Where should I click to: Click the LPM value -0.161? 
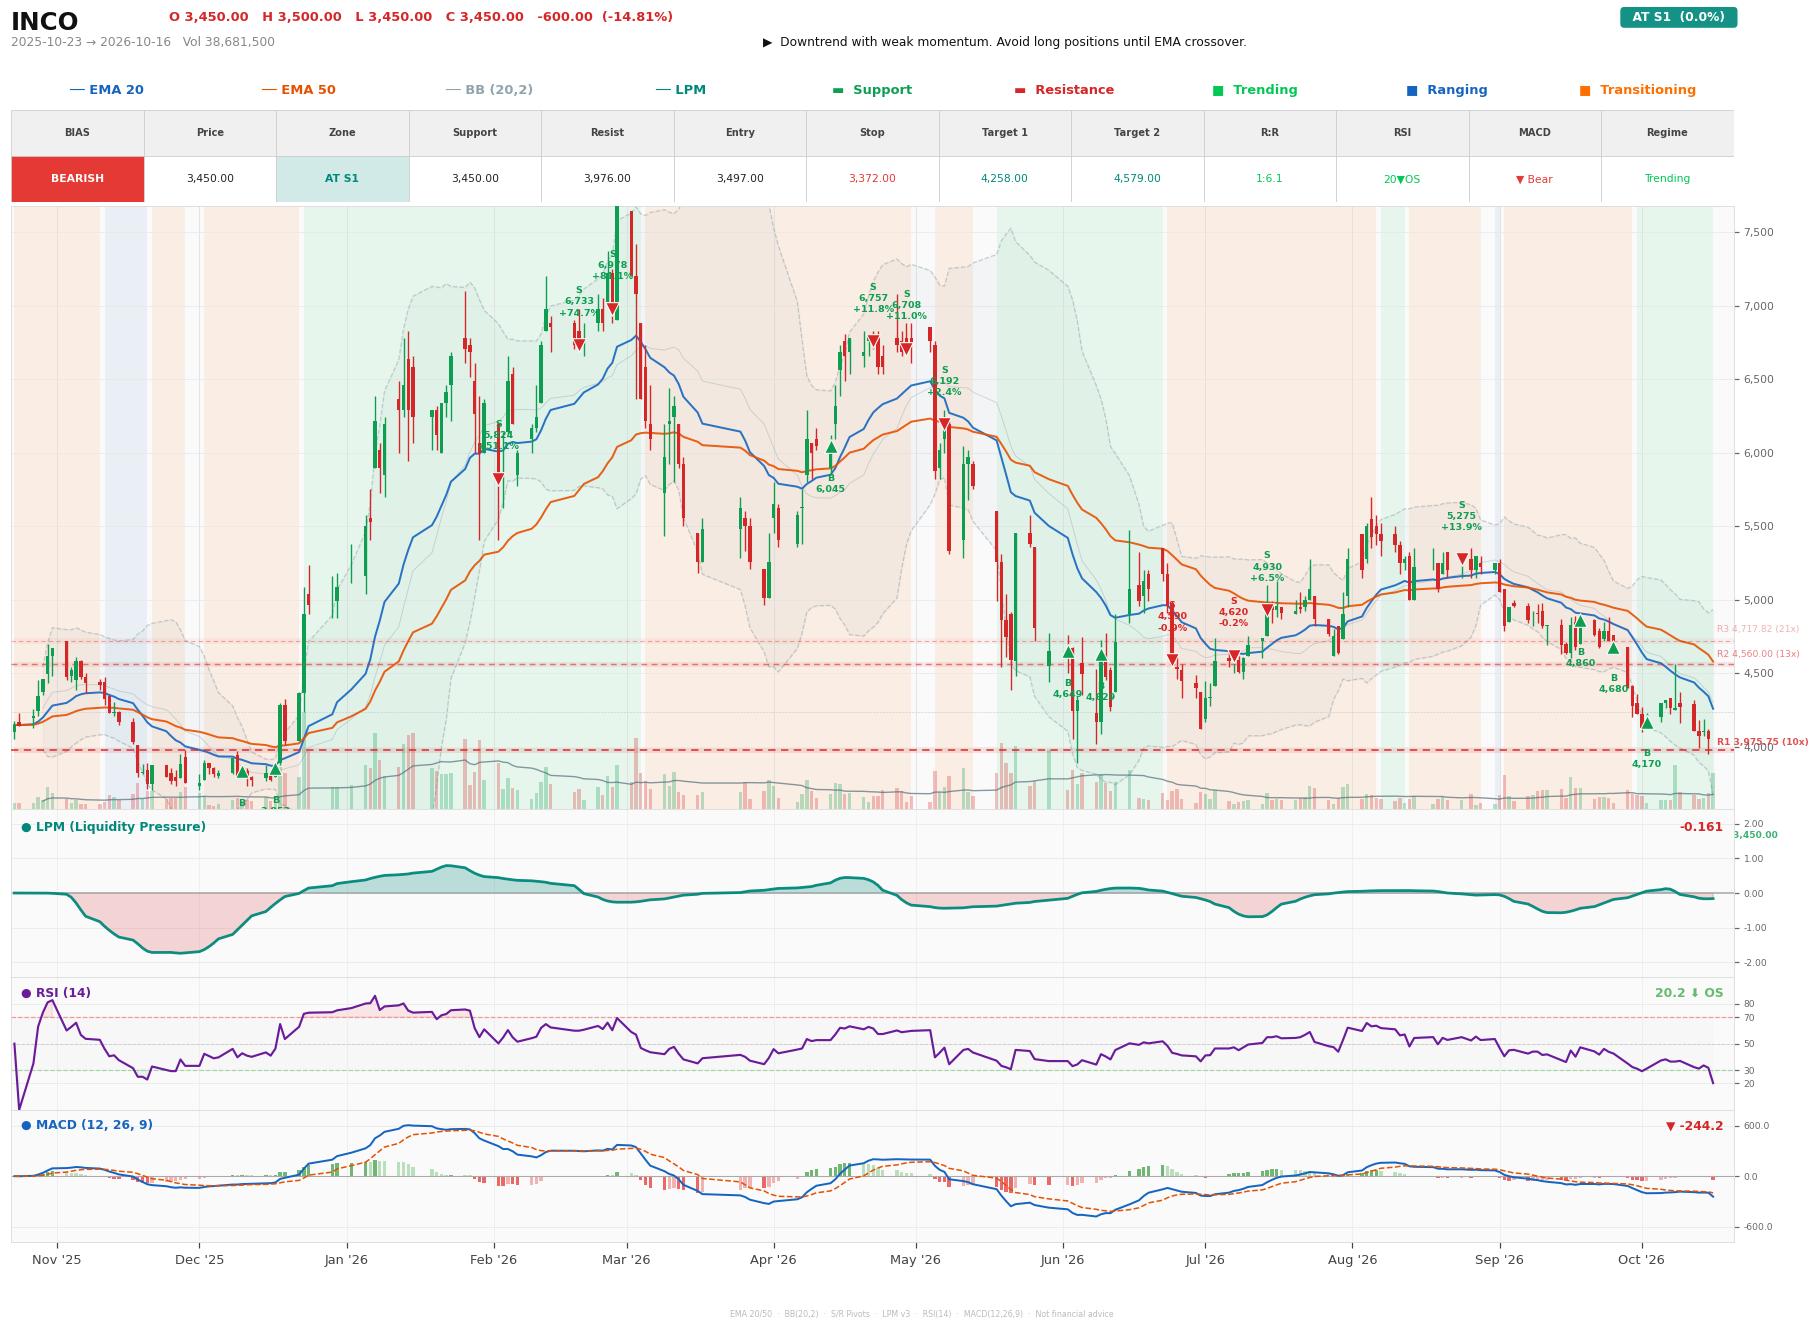pyautogui.click(x=1701, y=827)
